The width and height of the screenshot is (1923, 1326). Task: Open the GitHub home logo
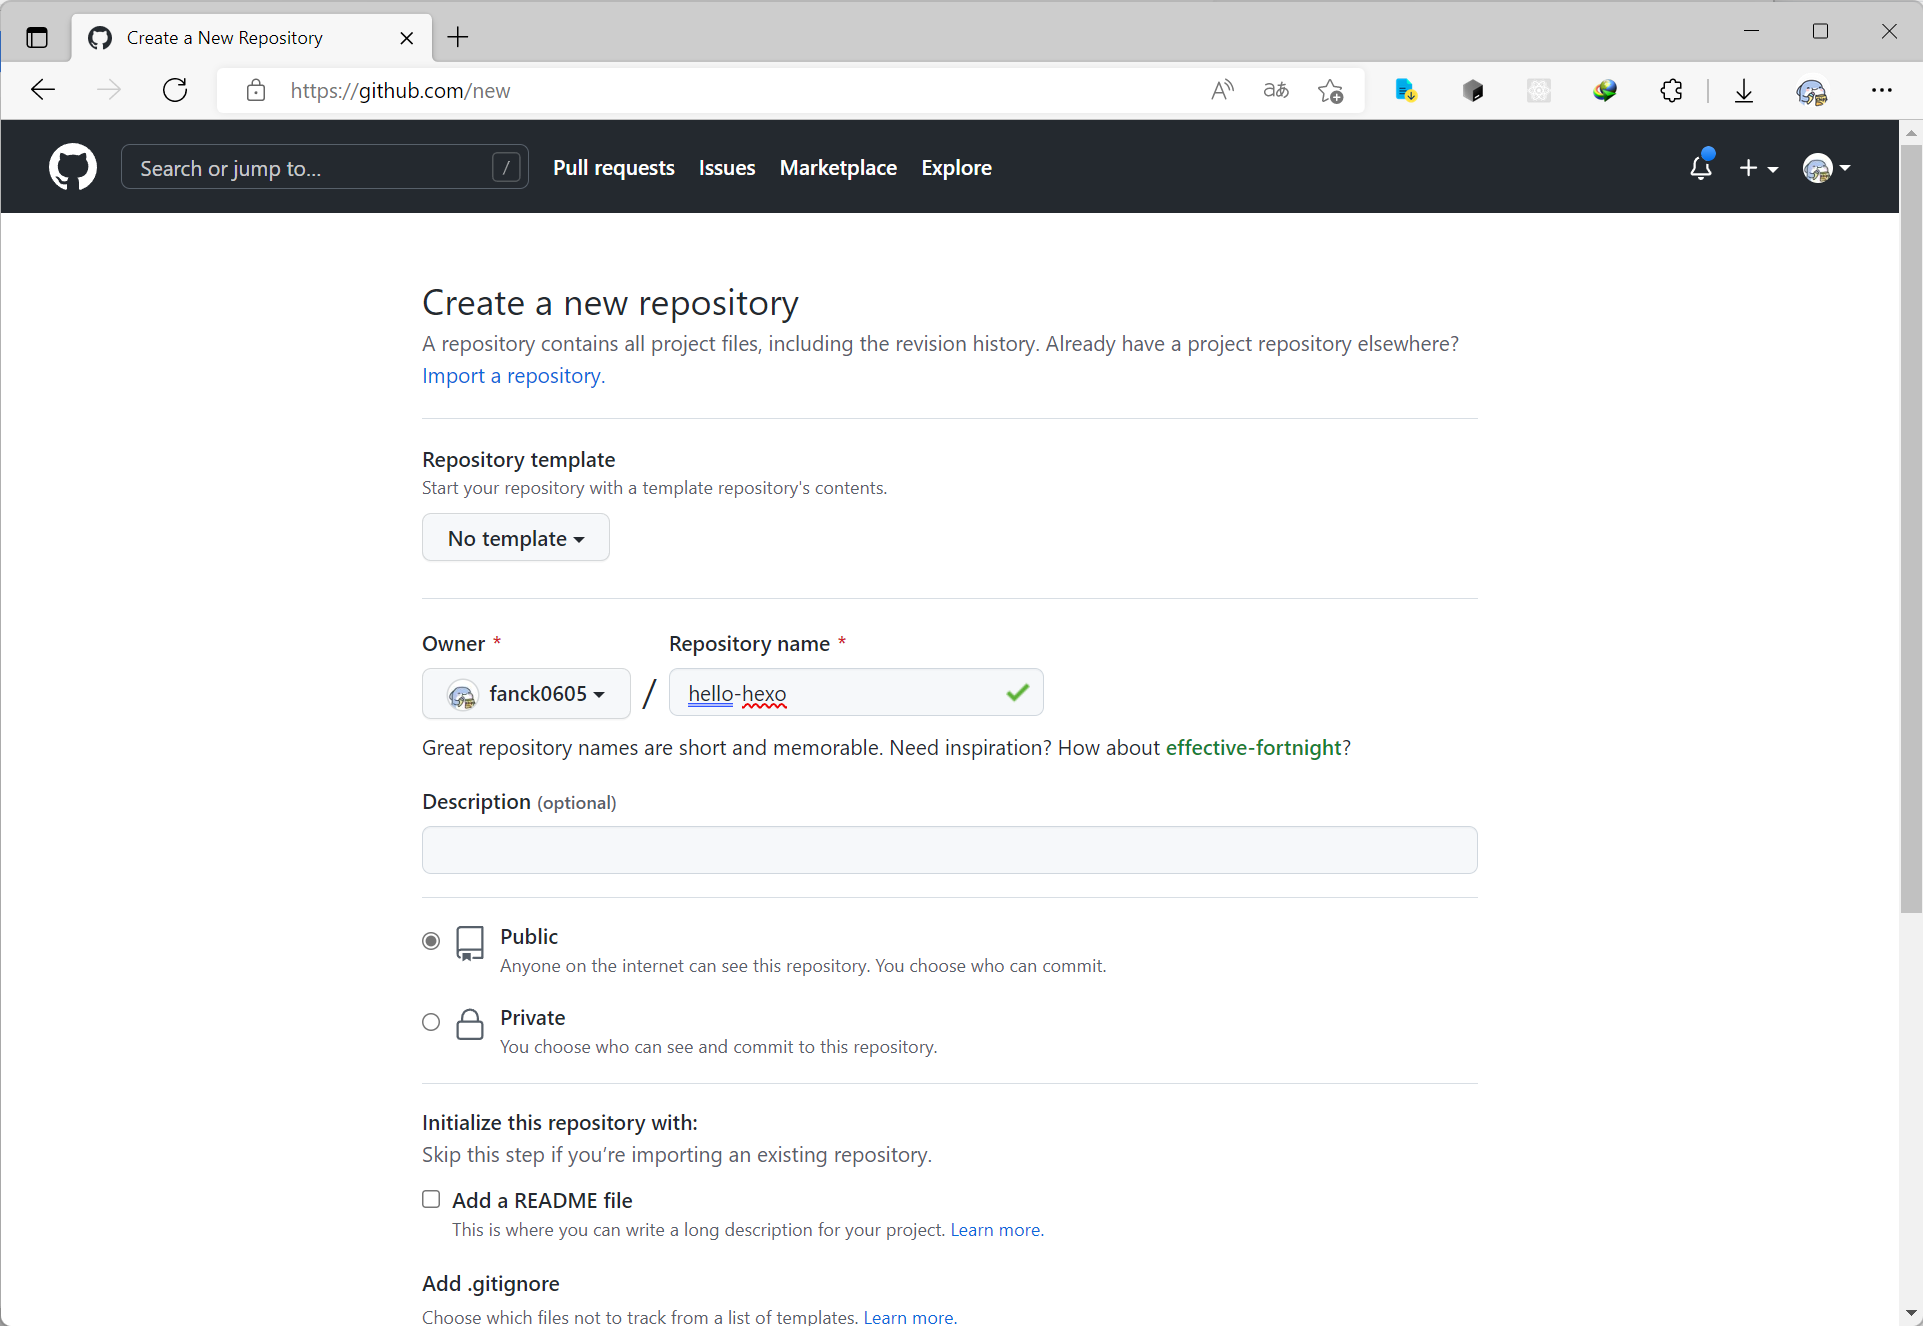[x=73, y=167]
